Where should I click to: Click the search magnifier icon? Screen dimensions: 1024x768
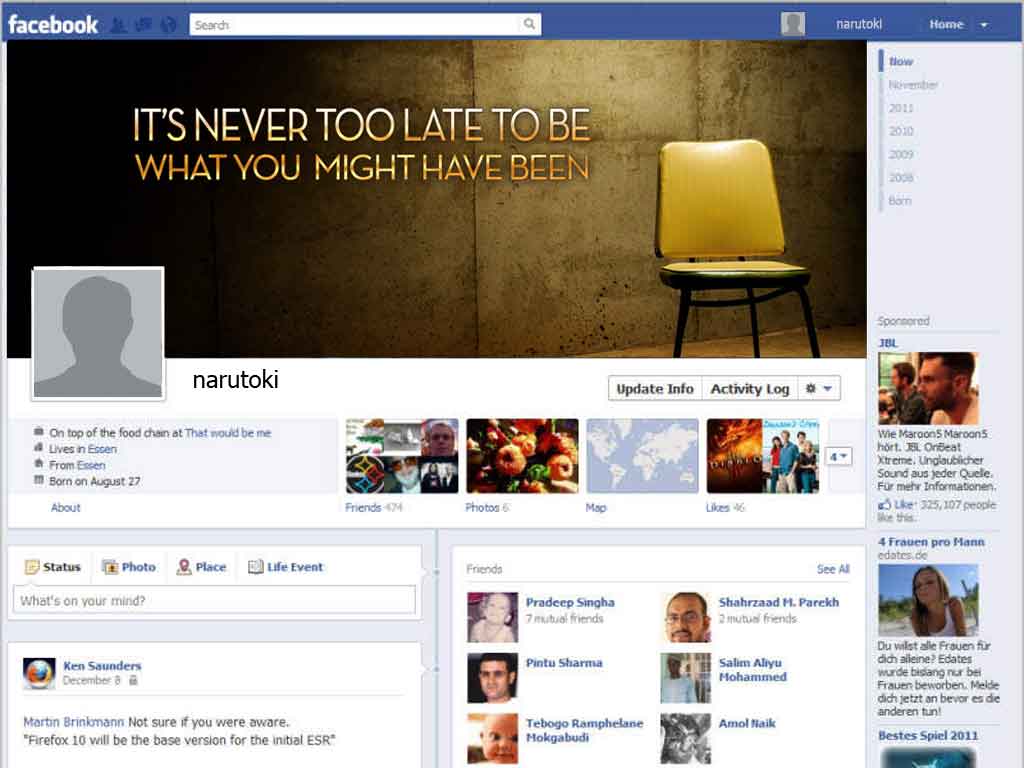[x=529, y=24]
